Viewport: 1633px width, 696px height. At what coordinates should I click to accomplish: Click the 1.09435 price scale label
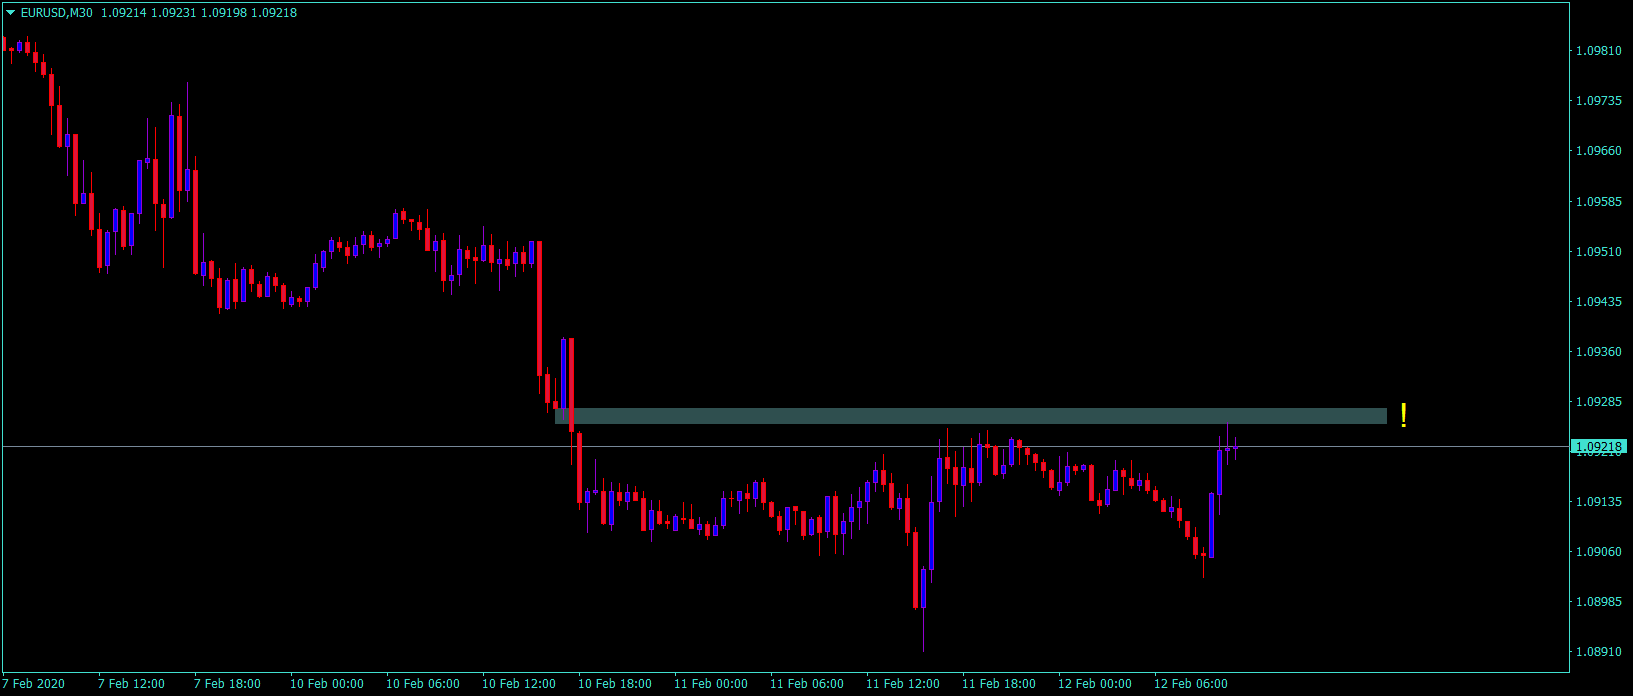pos(1599,302)
